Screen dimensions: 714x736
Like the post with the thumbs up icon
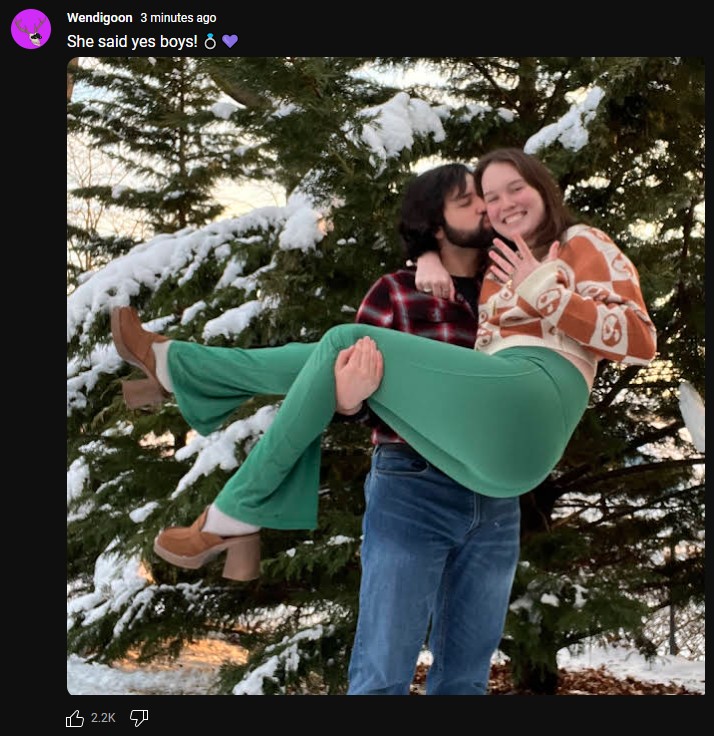[x=75, y=718]
